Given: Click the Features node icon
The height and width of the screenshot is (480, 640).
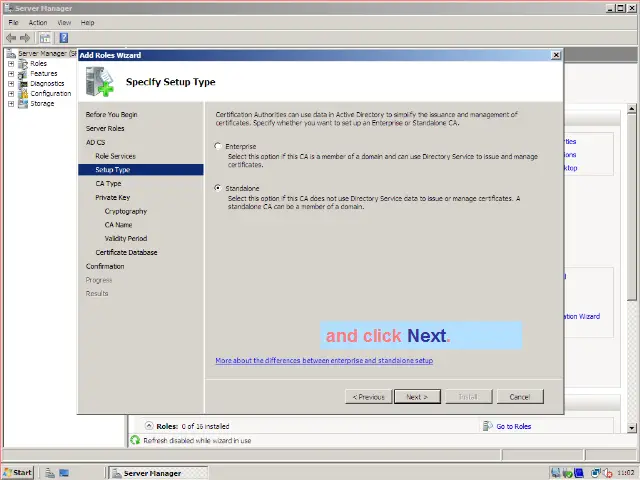Looking at the screenshot, I should pos(23,73).
